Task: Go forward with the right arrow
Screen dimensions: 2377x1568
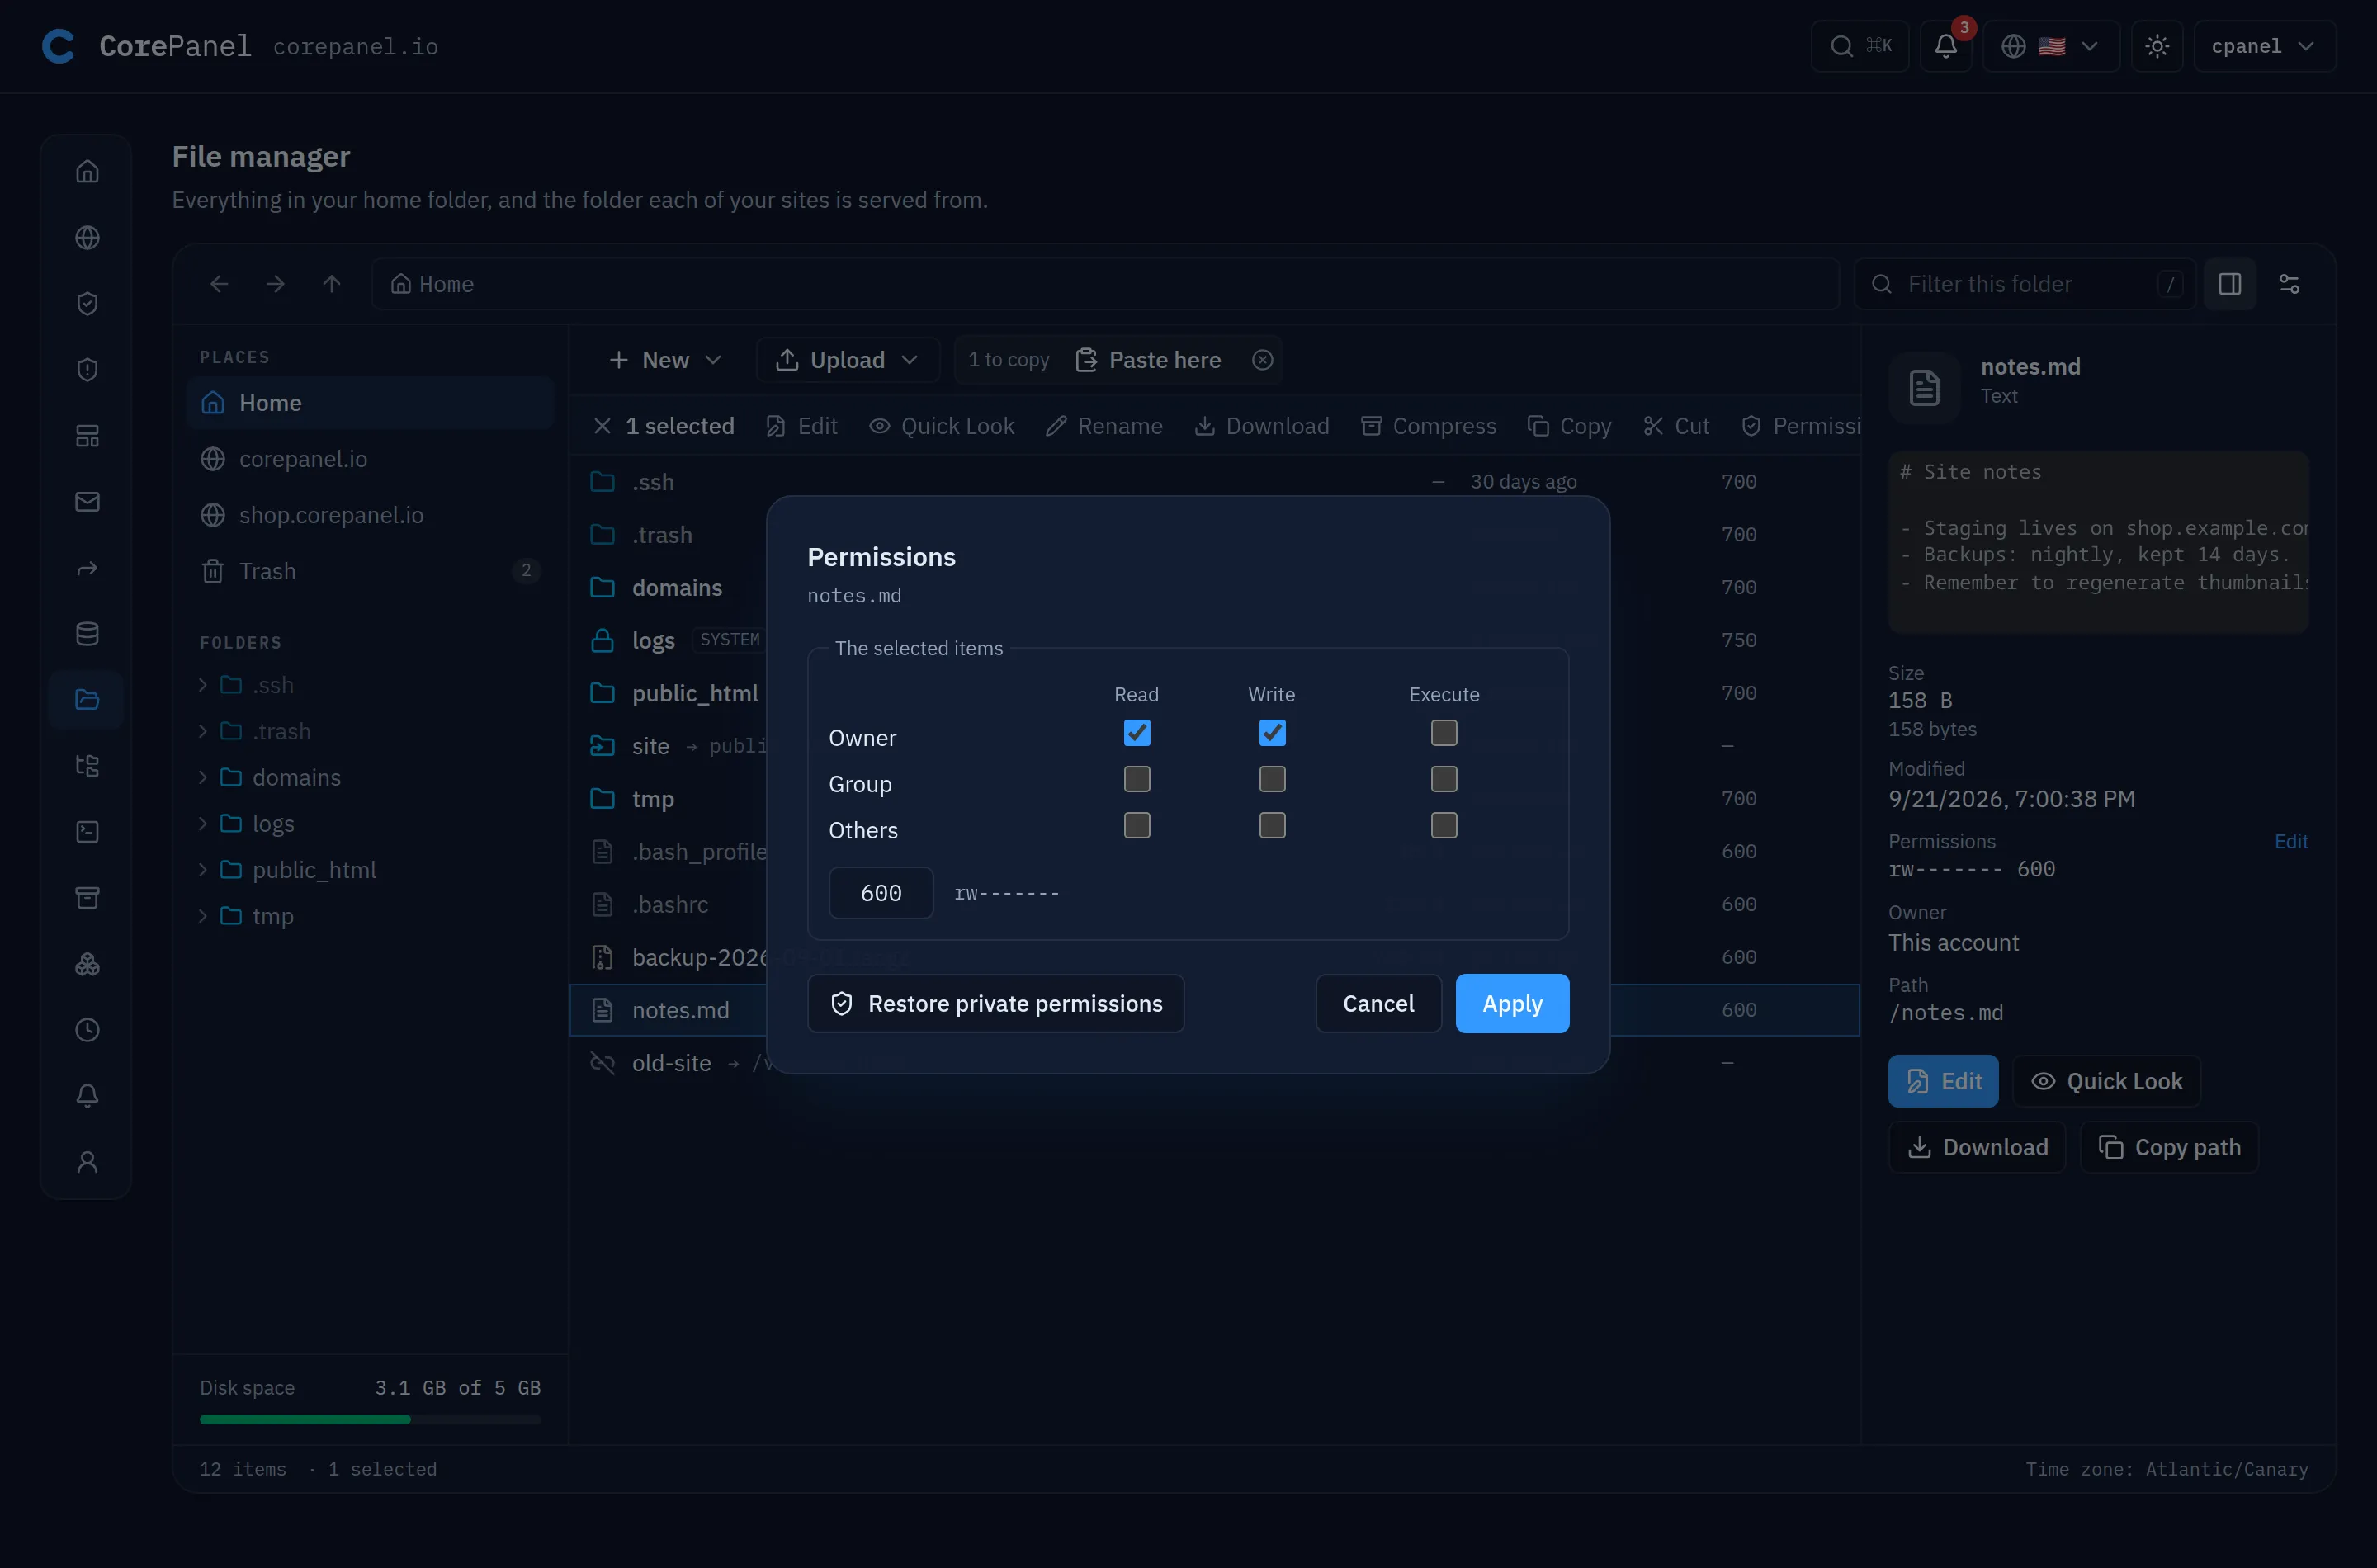Action: point(275,284)
